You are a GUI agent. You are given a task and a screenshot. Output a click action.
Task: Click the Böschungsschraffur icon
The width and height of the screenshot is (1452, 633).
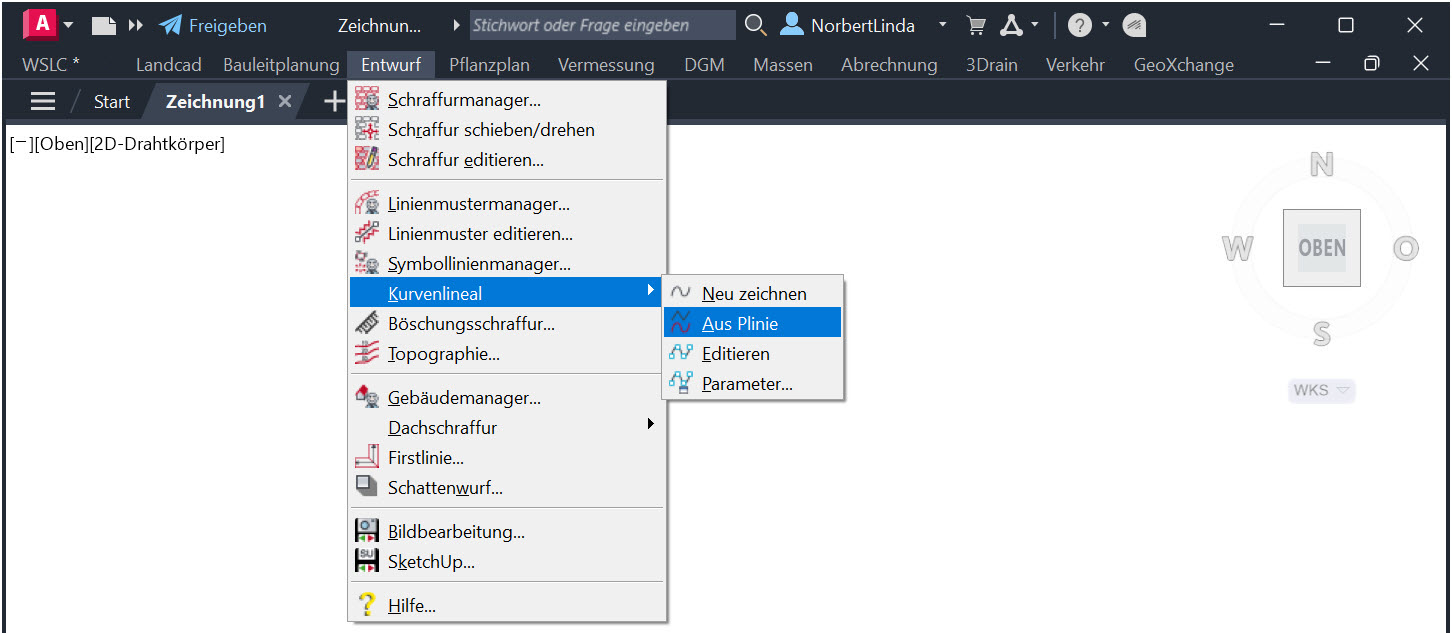point(367,324)
